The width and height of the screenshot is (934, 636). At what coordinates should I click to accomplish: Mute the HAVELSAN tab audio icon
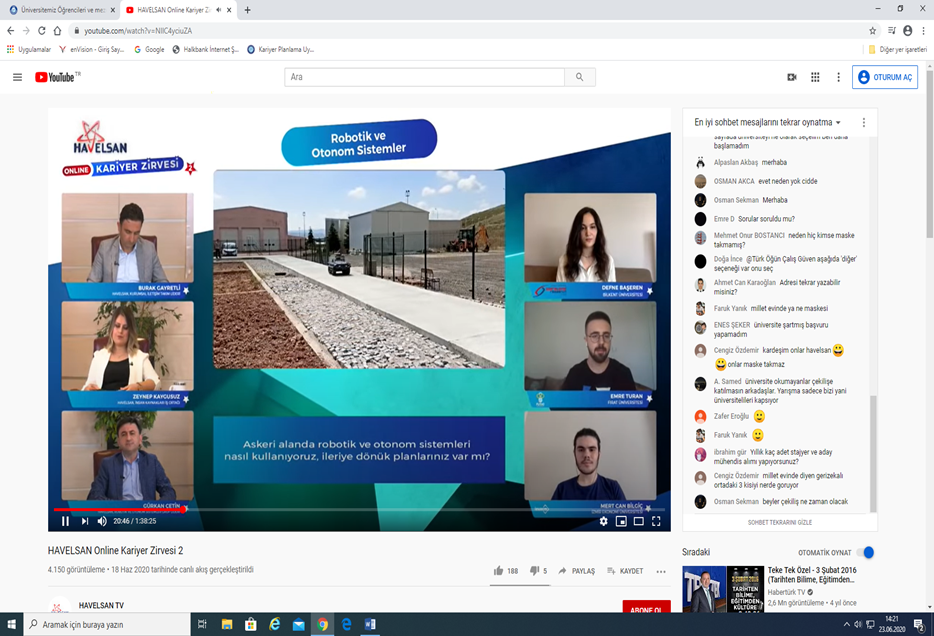[219, 10]
